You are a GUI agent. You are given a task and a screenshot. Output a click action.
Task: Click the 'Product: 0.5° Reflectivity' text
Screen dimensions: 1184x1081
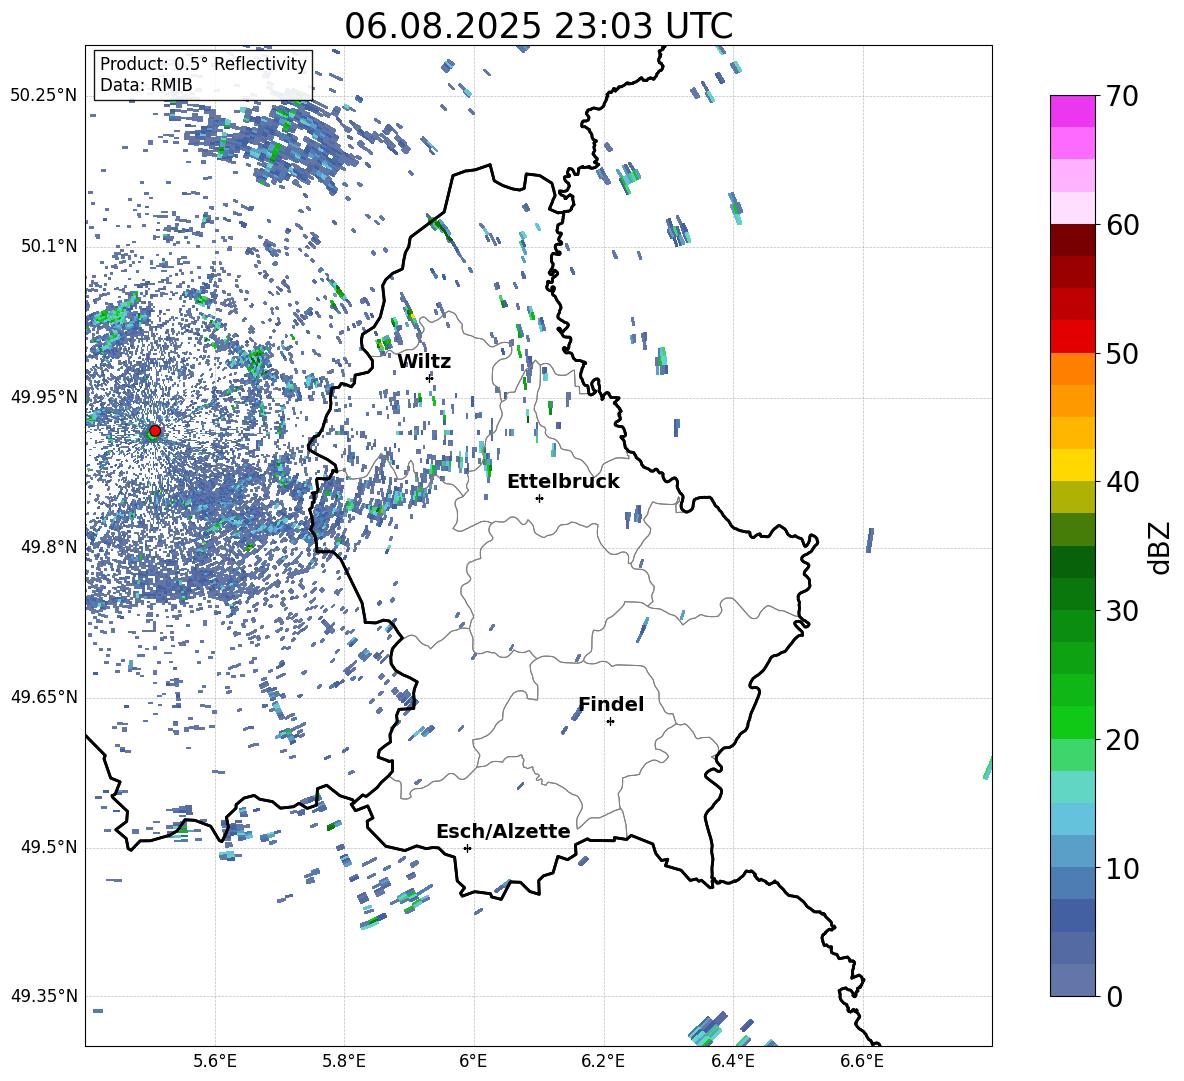[x=203, y=63]
